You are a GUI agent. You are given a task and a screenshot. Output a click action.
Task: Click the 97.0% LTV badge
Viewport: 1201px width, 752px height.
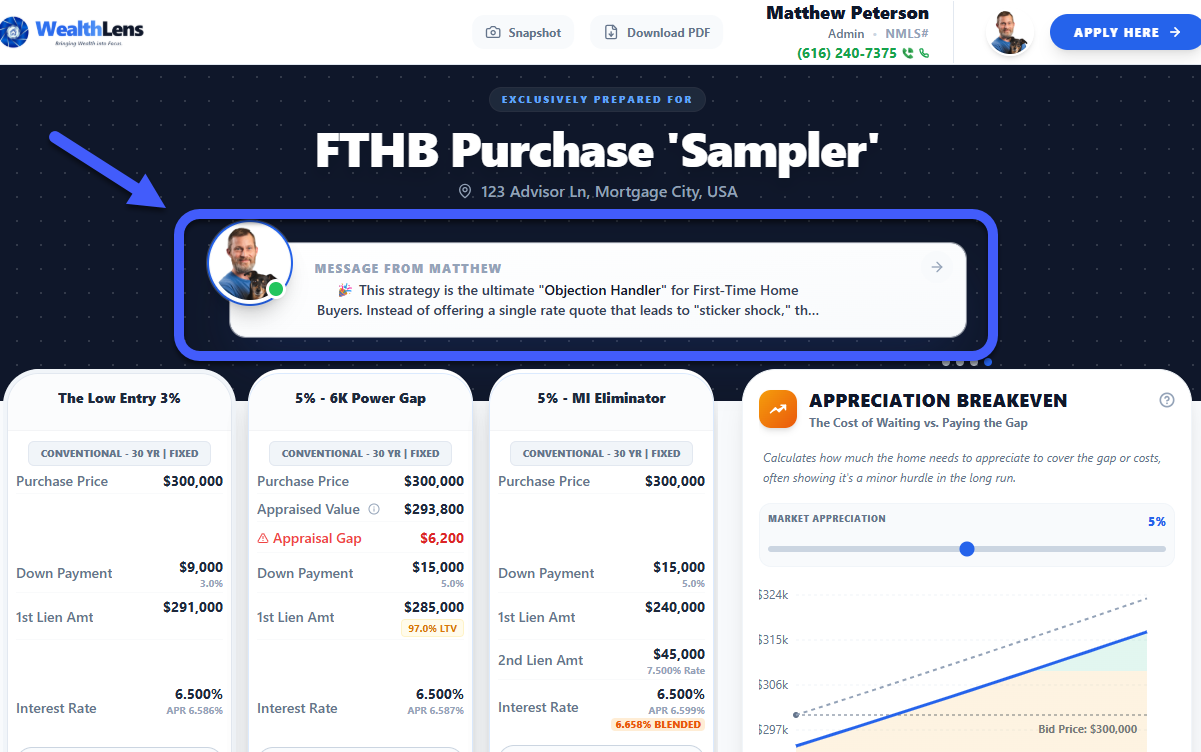(433, 629)
